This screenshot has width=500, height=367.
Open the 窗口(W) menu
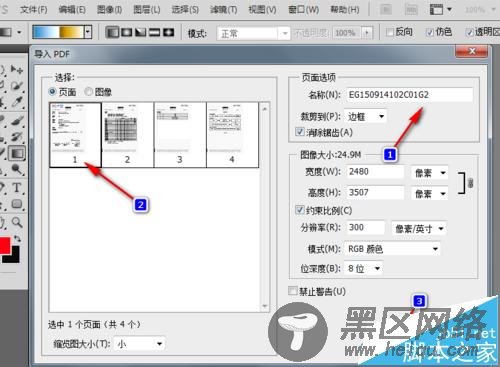303,9
